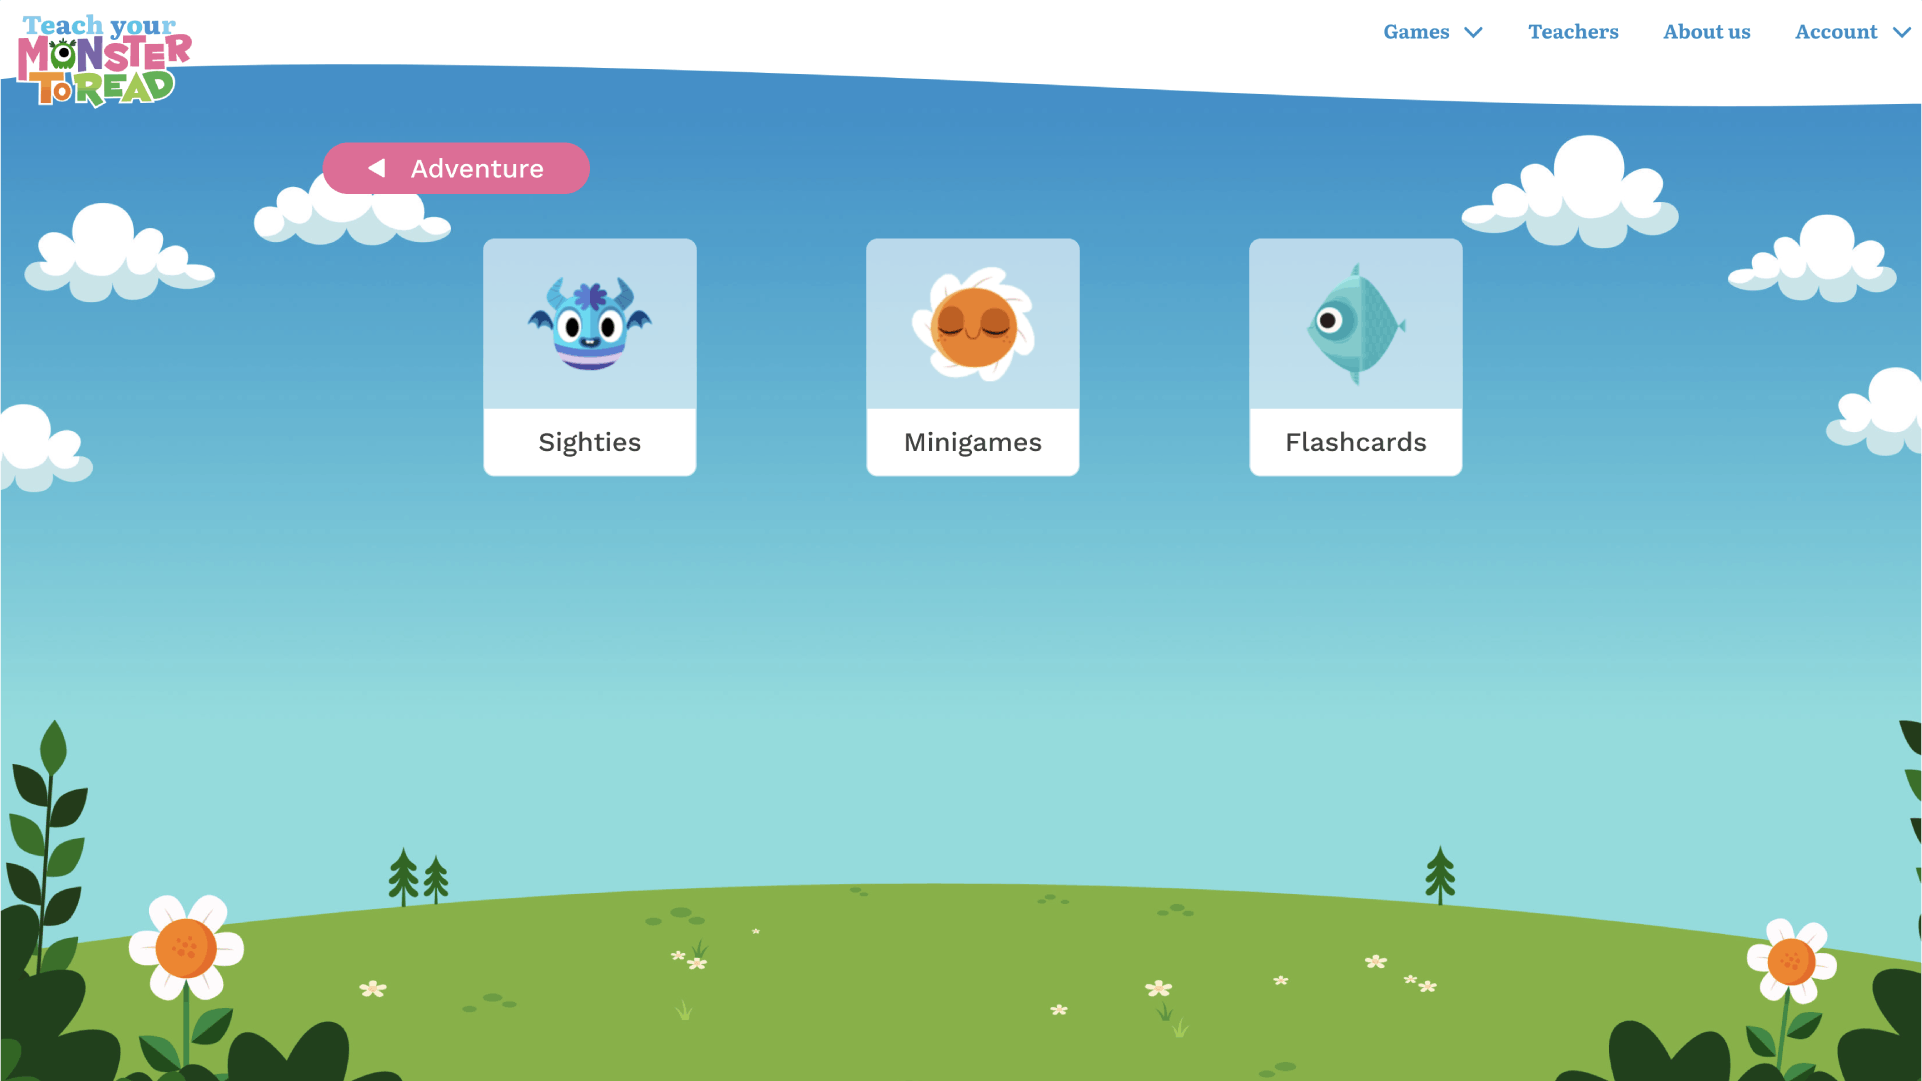This screenshot has height=1081, width=1922.
Task: Click the Adventure back button
Action: click(x=457, y=168)
